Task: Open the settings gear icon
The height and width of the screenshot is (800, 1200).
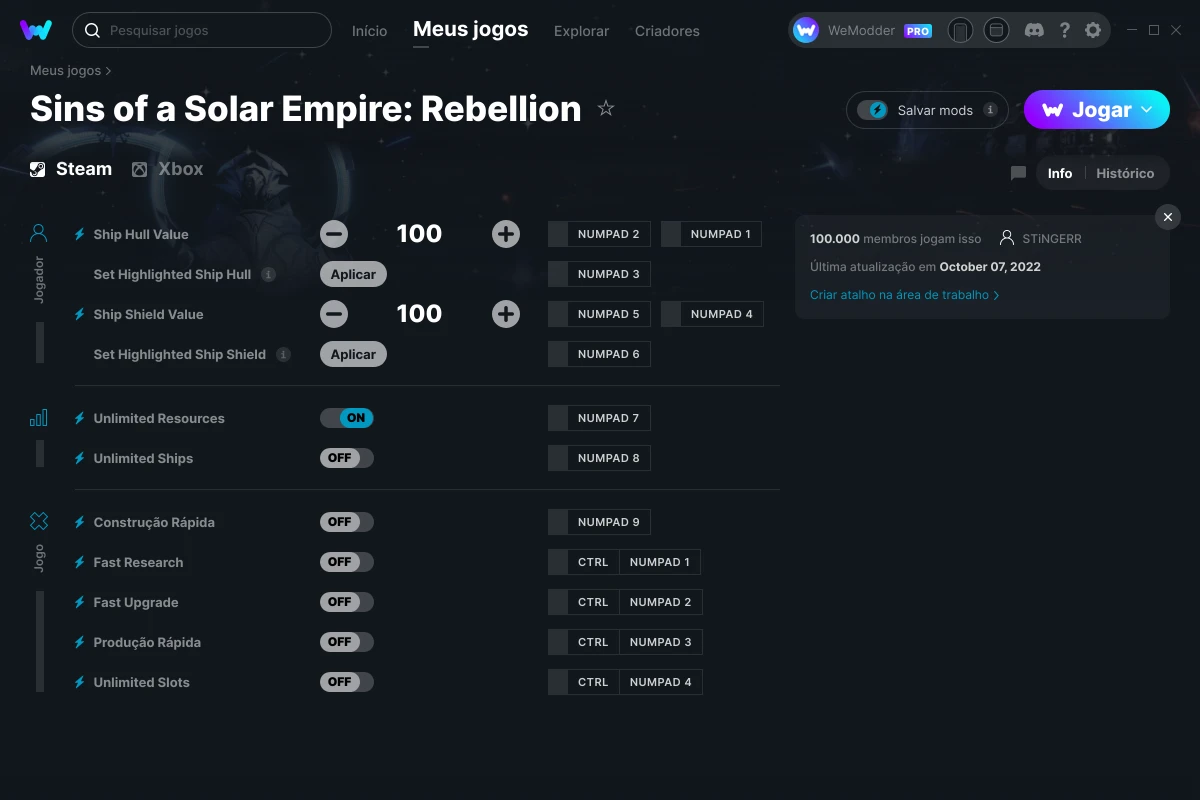Action: (1093, 30)
